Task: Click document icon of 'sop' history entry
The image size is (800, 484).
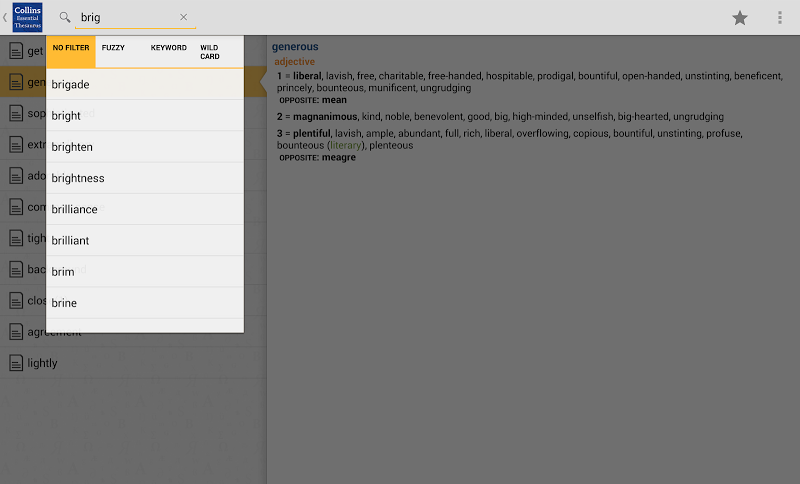Action: pyautogui.click(x=16, y=113)
